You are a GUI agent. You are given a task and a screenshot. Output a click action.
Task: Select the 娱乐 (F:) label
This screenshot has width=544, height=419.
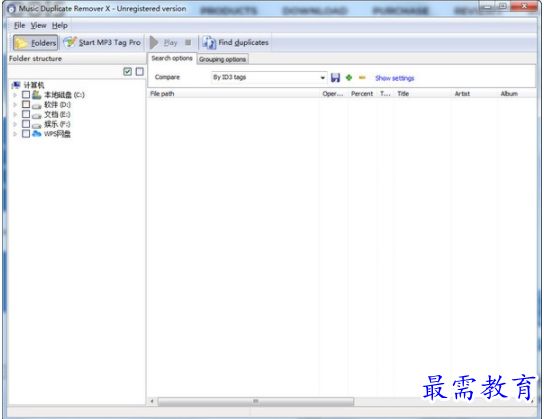click(x=57, y=124)
